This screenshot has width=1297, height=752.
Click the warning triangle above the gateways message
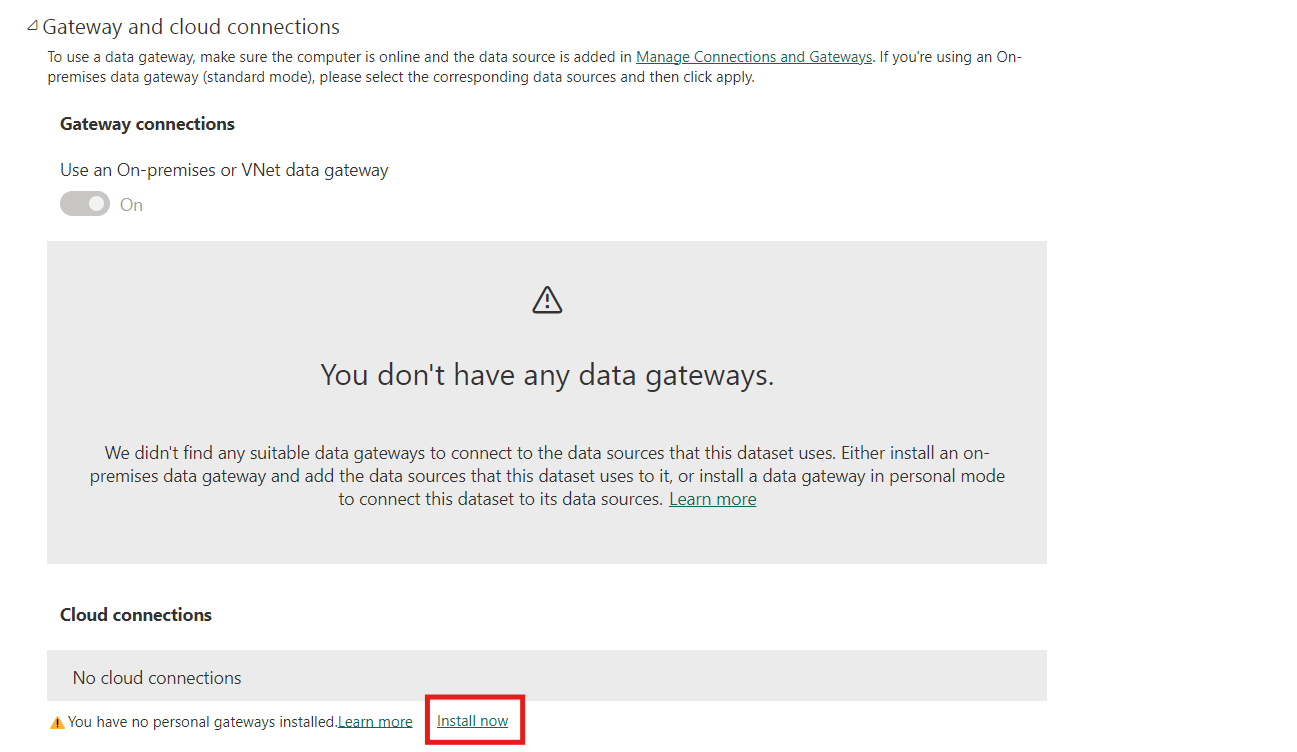(x=546, y=298)
